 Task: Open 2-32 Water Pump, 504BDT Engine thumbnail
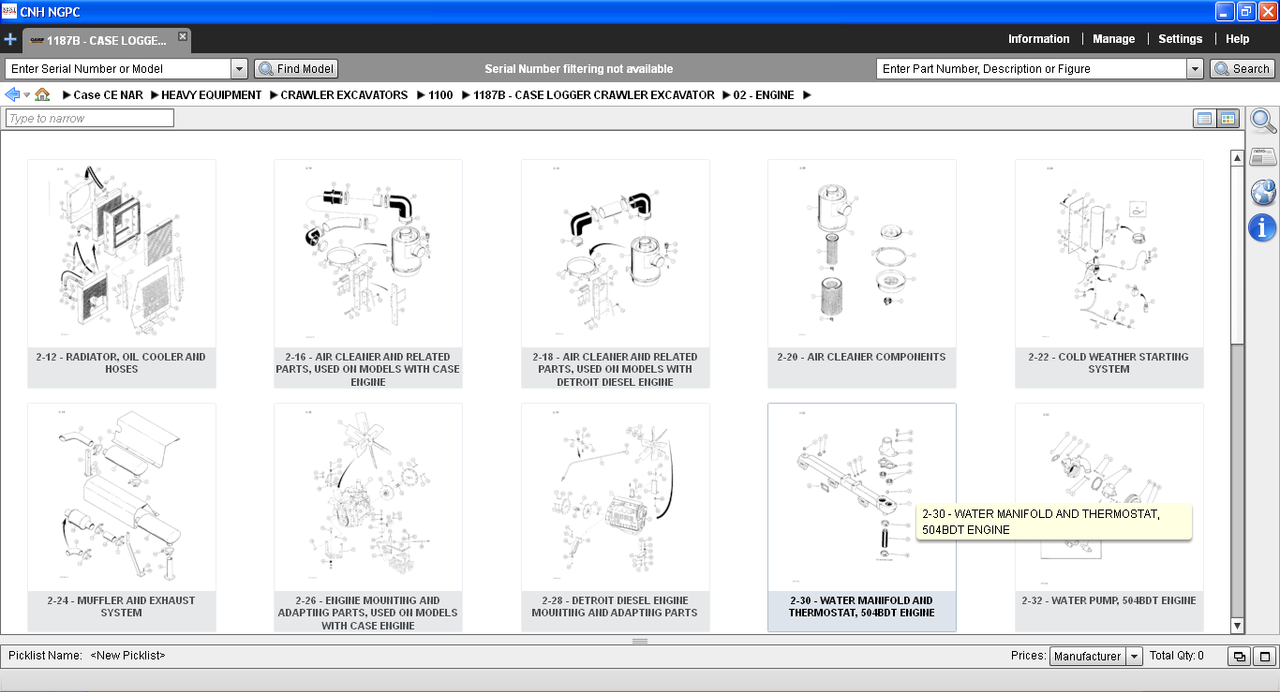click(1109, 517)
